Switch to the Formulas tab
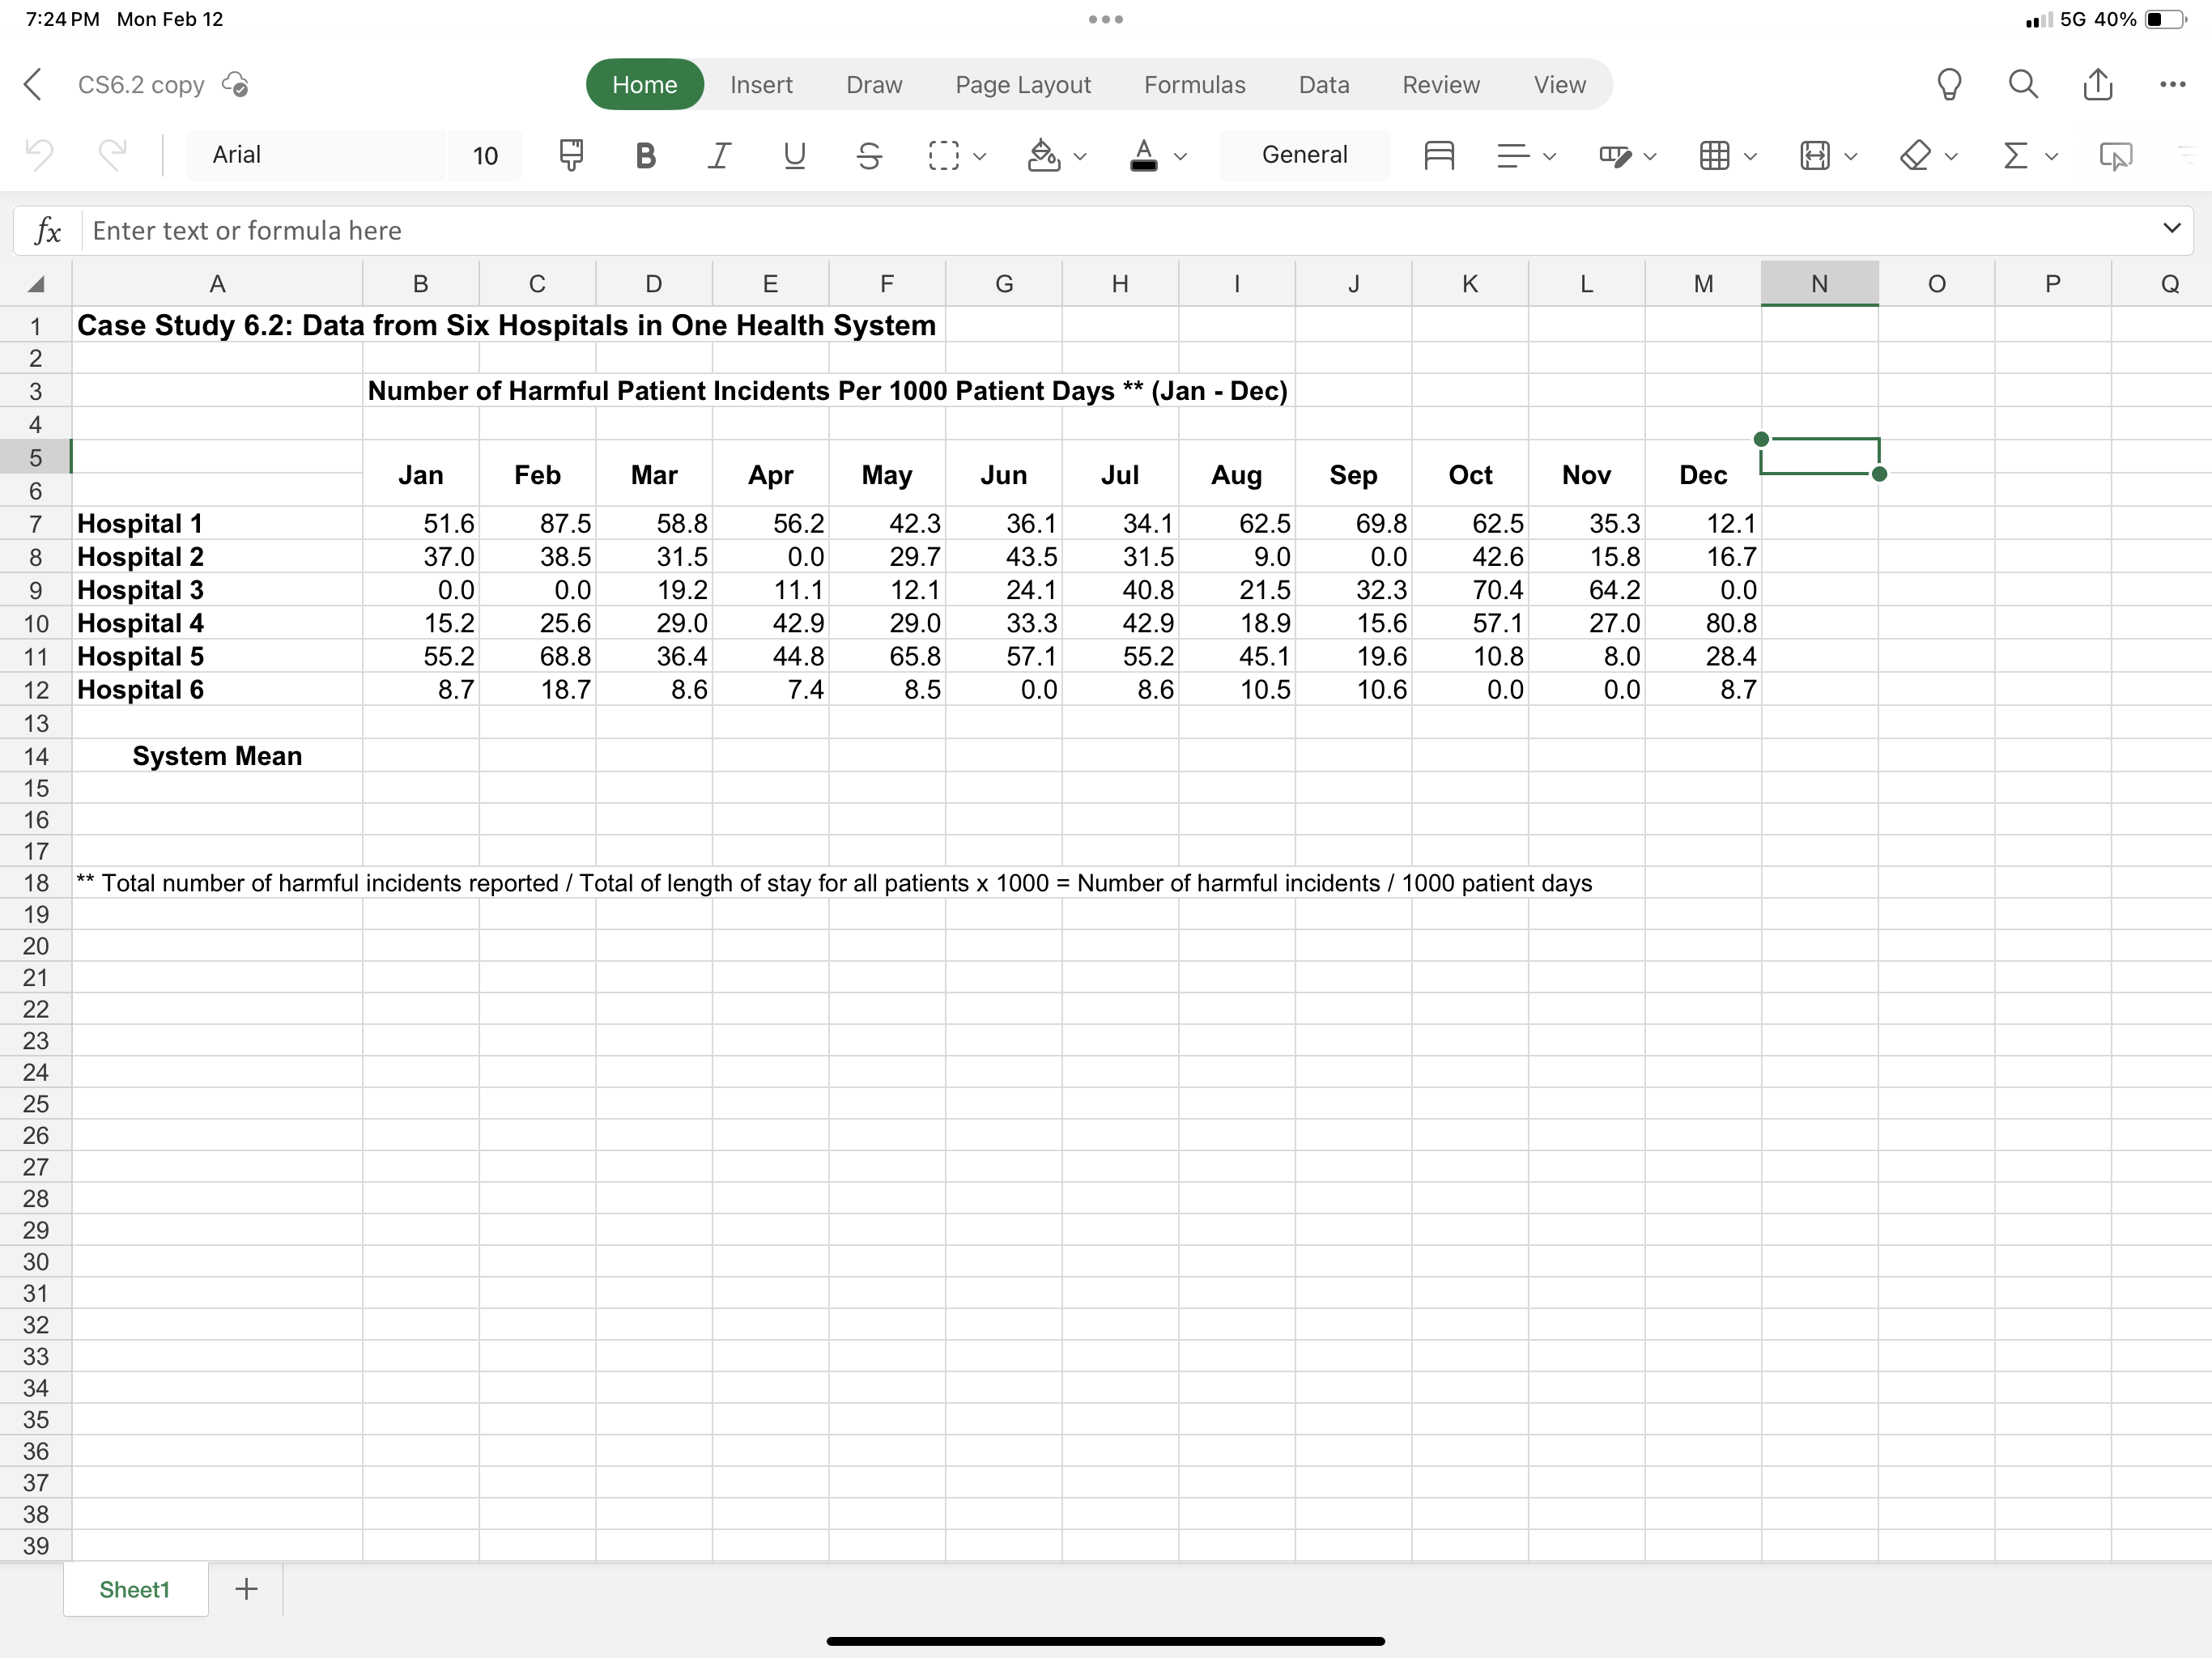Viewport: 2212px width, 1658px height. [x=1194, y=85]
